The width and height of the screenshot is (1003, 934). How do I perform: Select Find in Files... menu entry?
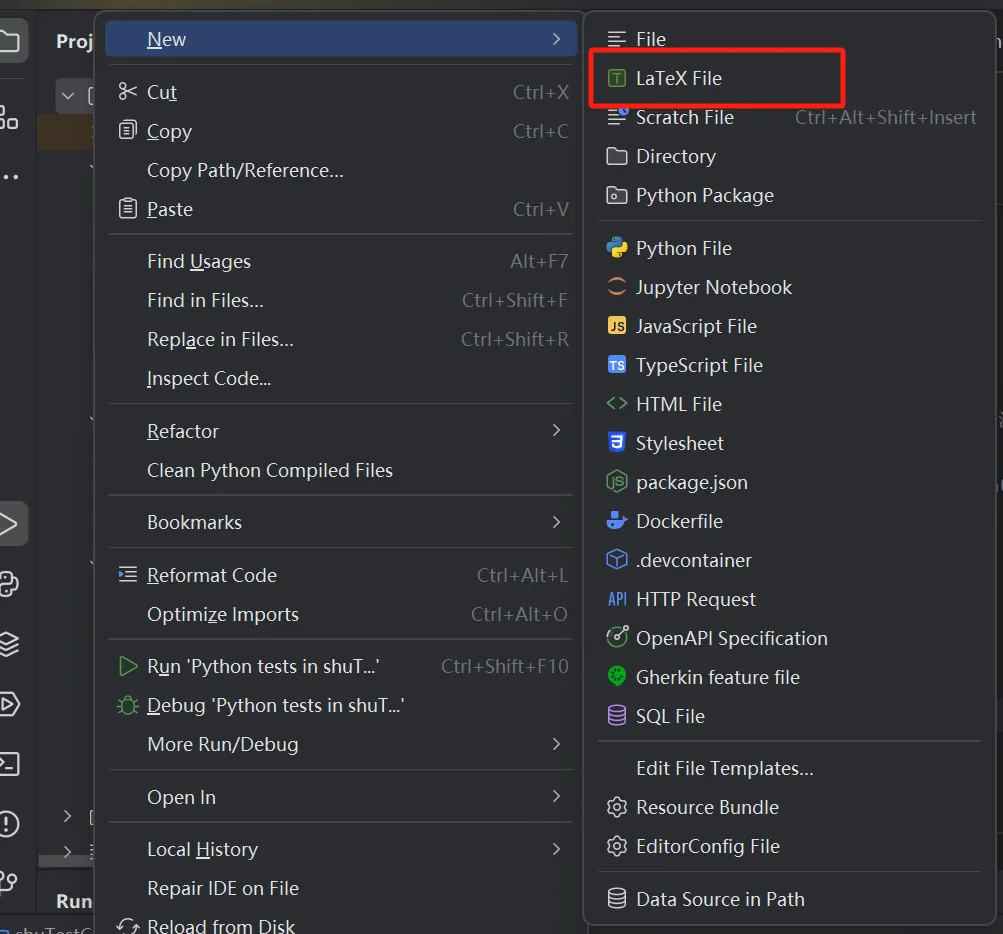(x=205, y=300)
